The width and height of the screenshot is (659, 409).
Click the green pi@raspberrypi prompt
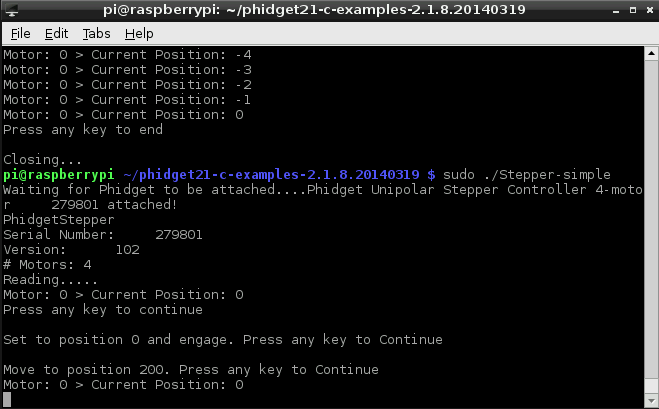pos(58,174)
